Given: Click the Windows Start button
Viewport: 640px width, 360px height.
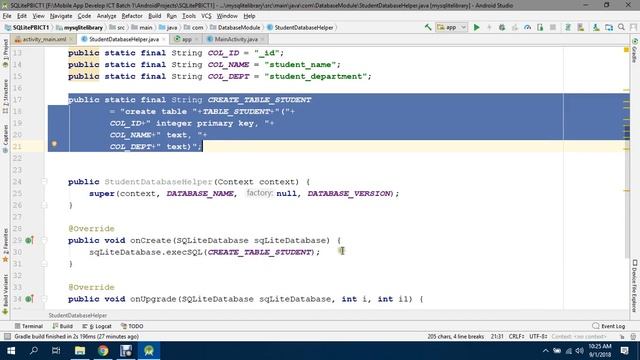Looking at the screenshot, I should pyautogui.click(x=11, y=351).
